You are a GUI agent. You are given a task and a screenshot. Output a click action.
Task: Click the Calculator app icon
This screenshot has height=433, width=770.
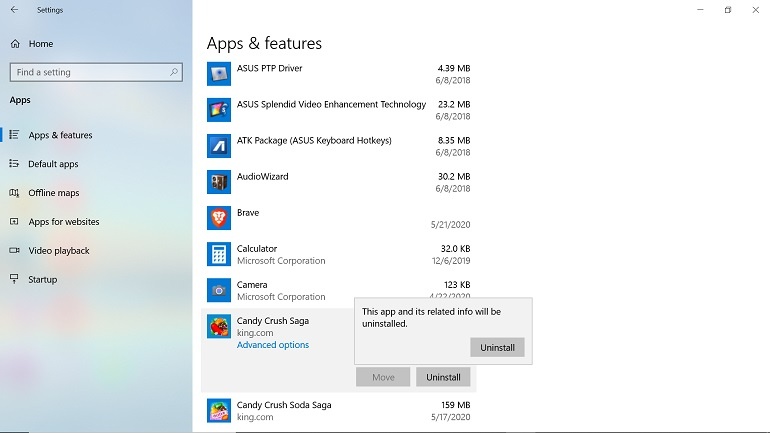pyautogui.click(x=219, y=254)
